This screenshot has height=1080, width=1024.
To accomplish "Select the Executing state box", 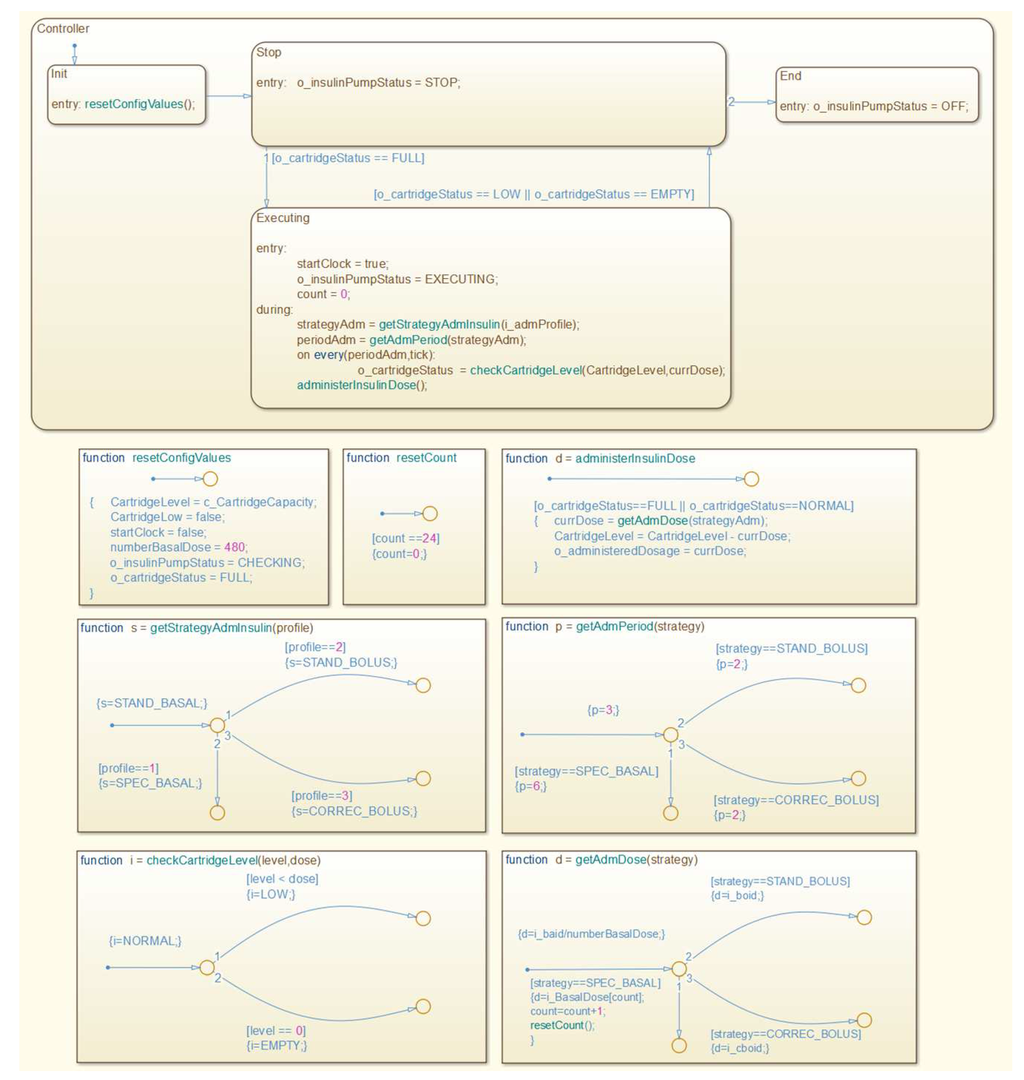I will pos(490,308).
